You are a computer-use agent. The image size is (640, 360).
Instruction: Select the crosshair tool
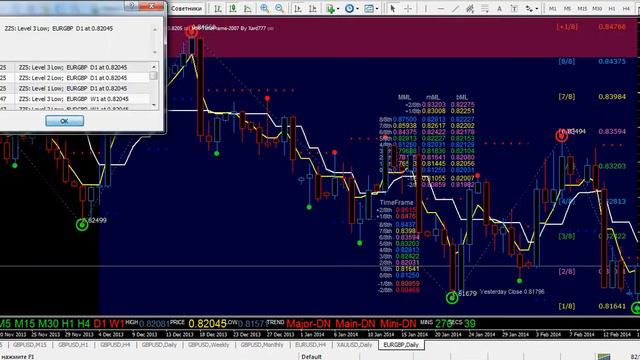point(408,9)
